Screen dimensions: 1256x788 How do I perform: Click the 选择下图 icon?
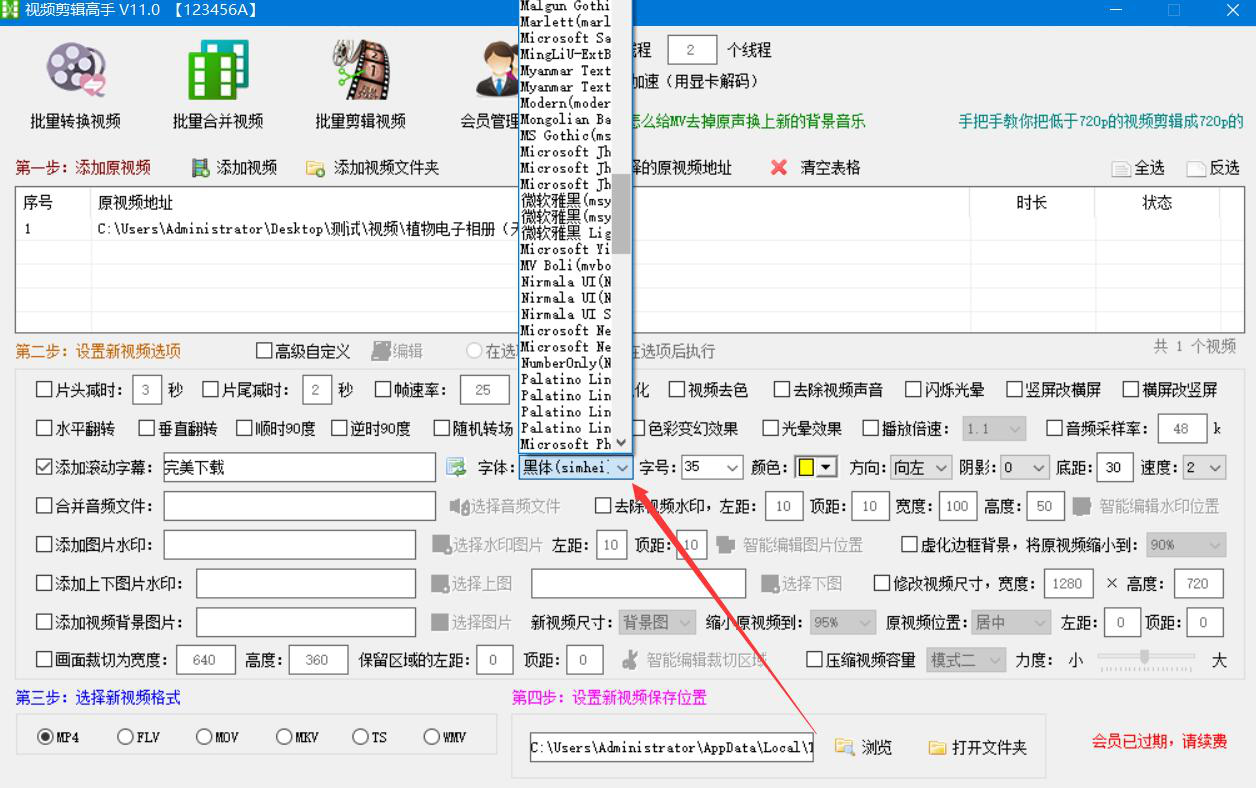click(x=770, y=583)
